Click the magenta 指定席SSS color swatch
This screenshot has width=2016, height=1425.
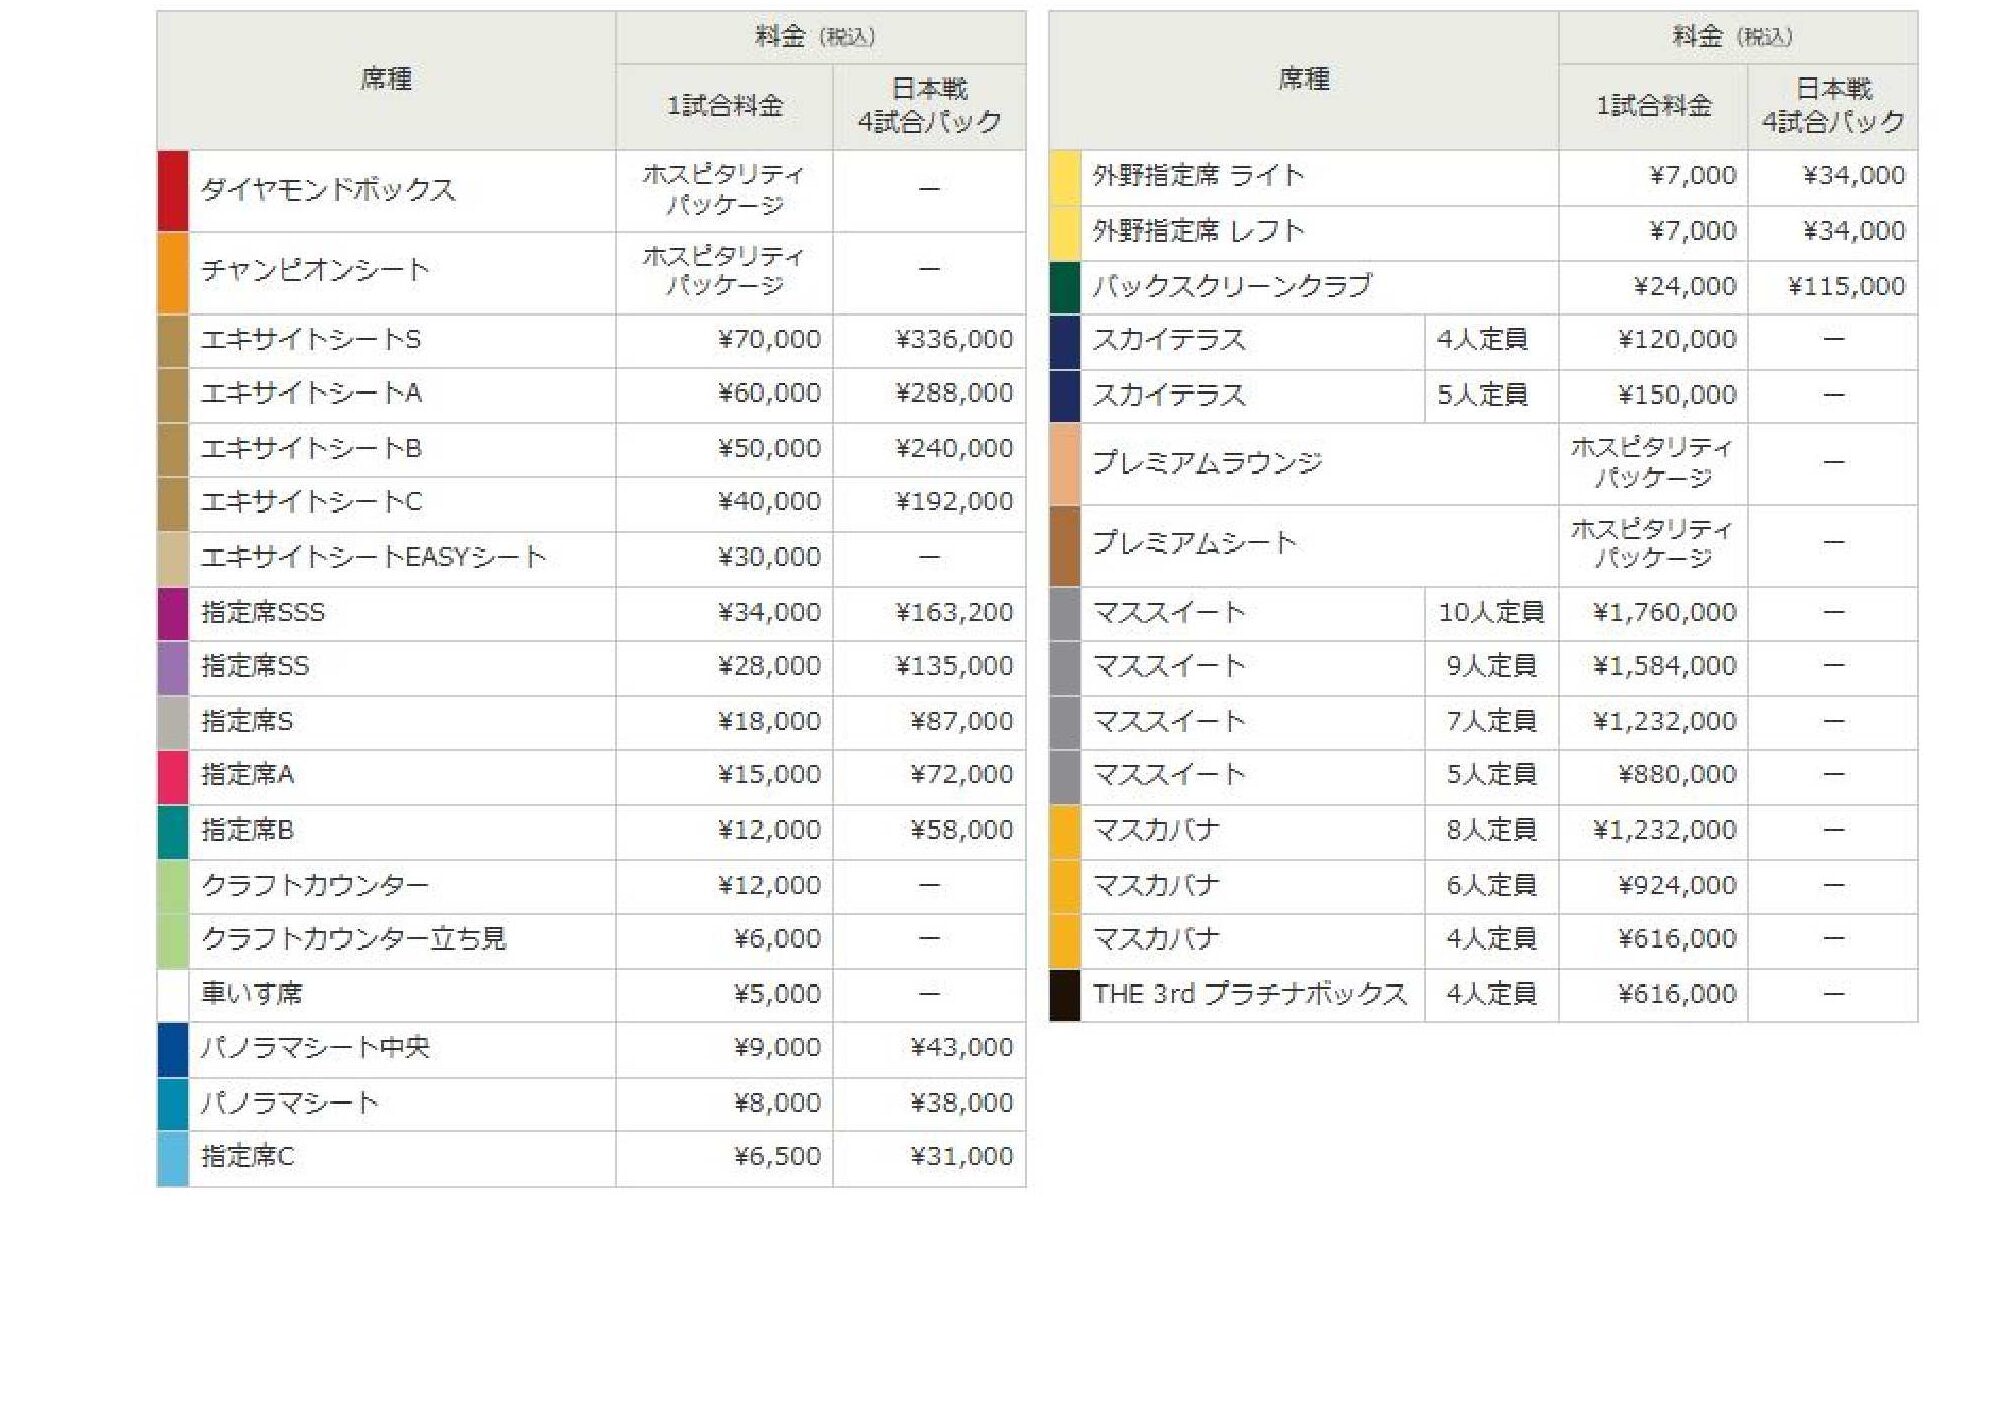point(173,613)
